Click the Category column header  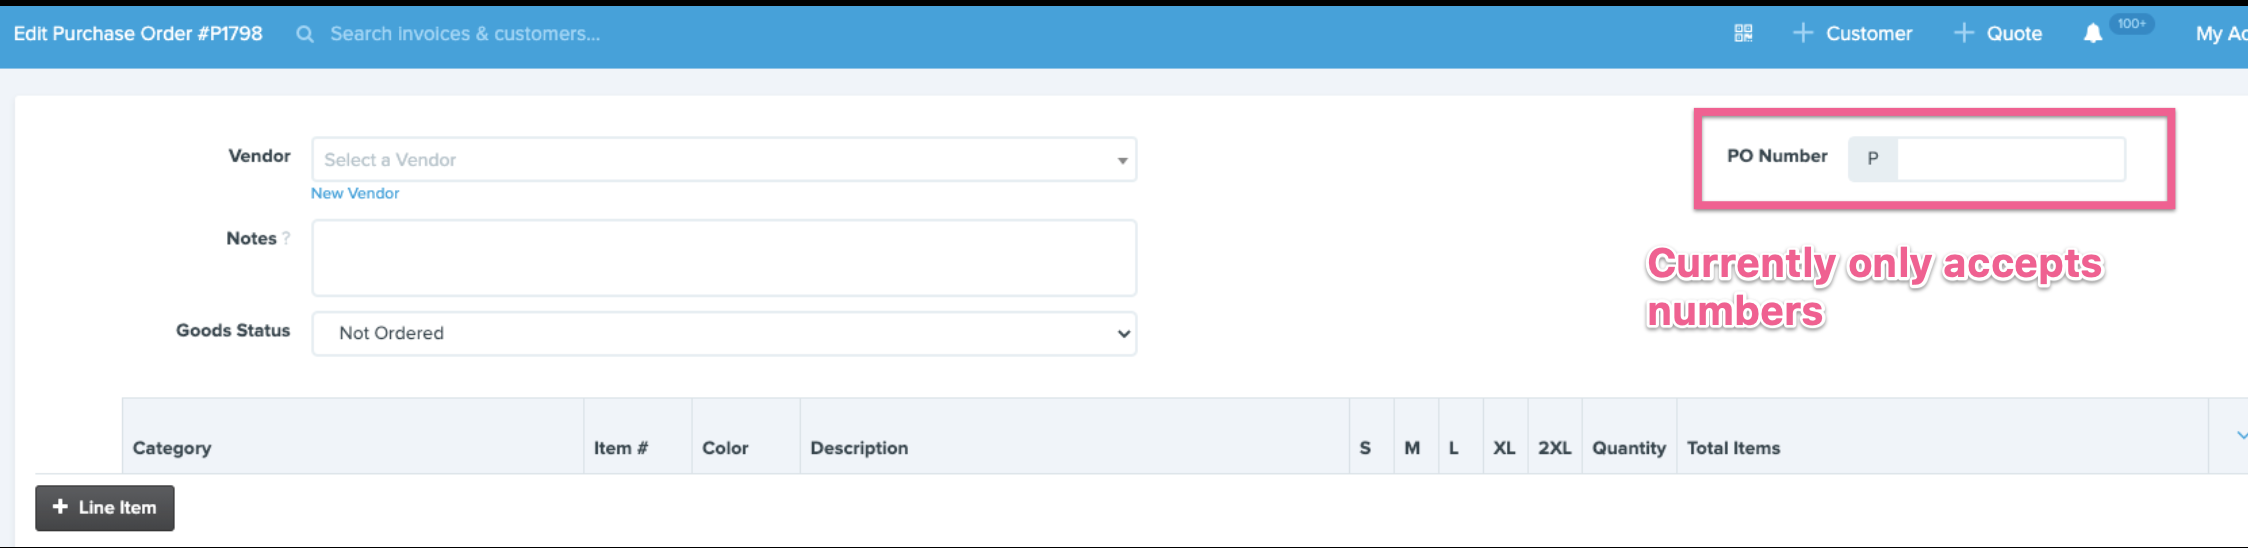(x=172, y=448)
